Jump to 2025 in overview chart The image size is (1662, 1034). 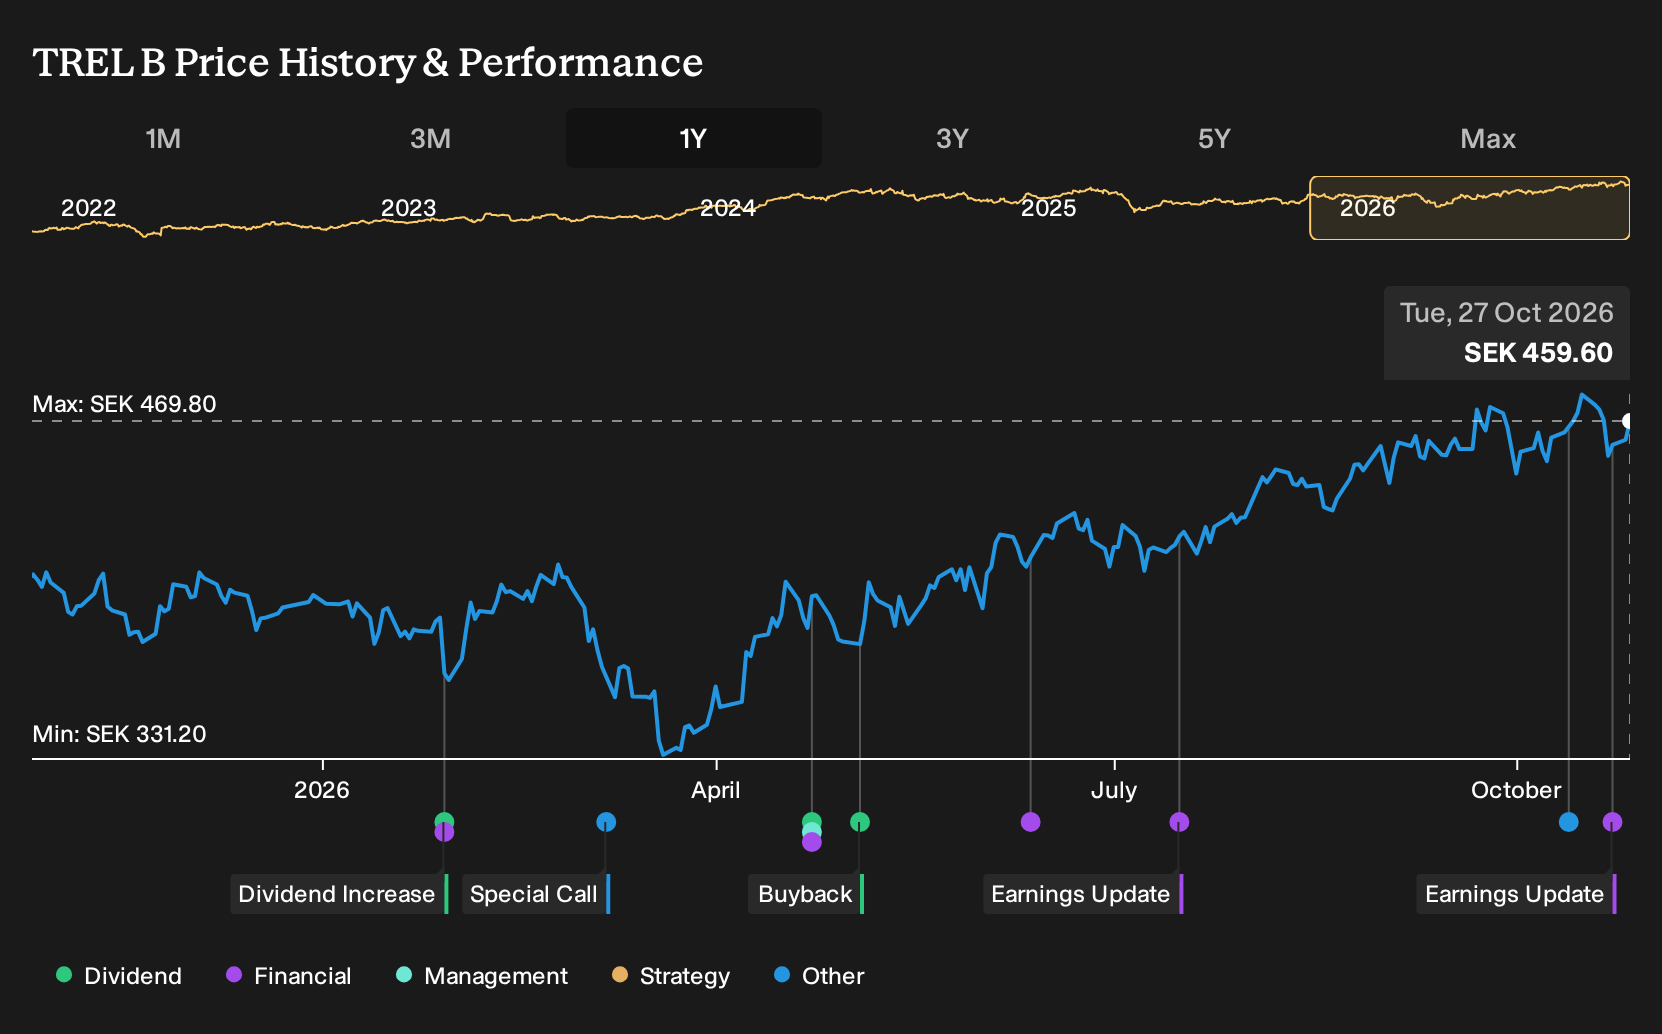[x=1049, y=208]
